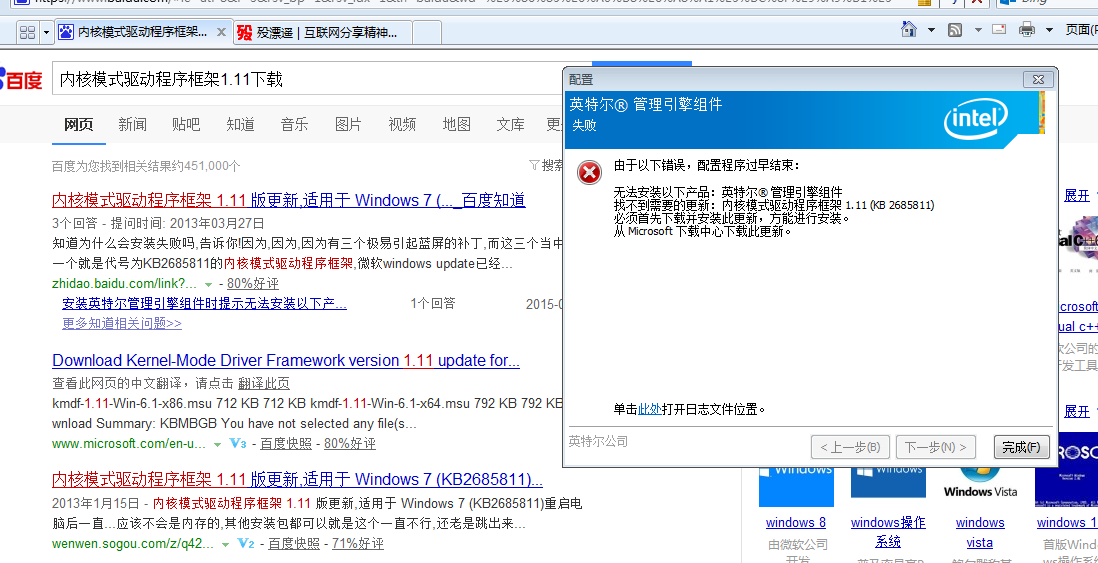1098x563 pixels.
Task: Open the 页面 (Page) menu
Action: point(1081,30)
